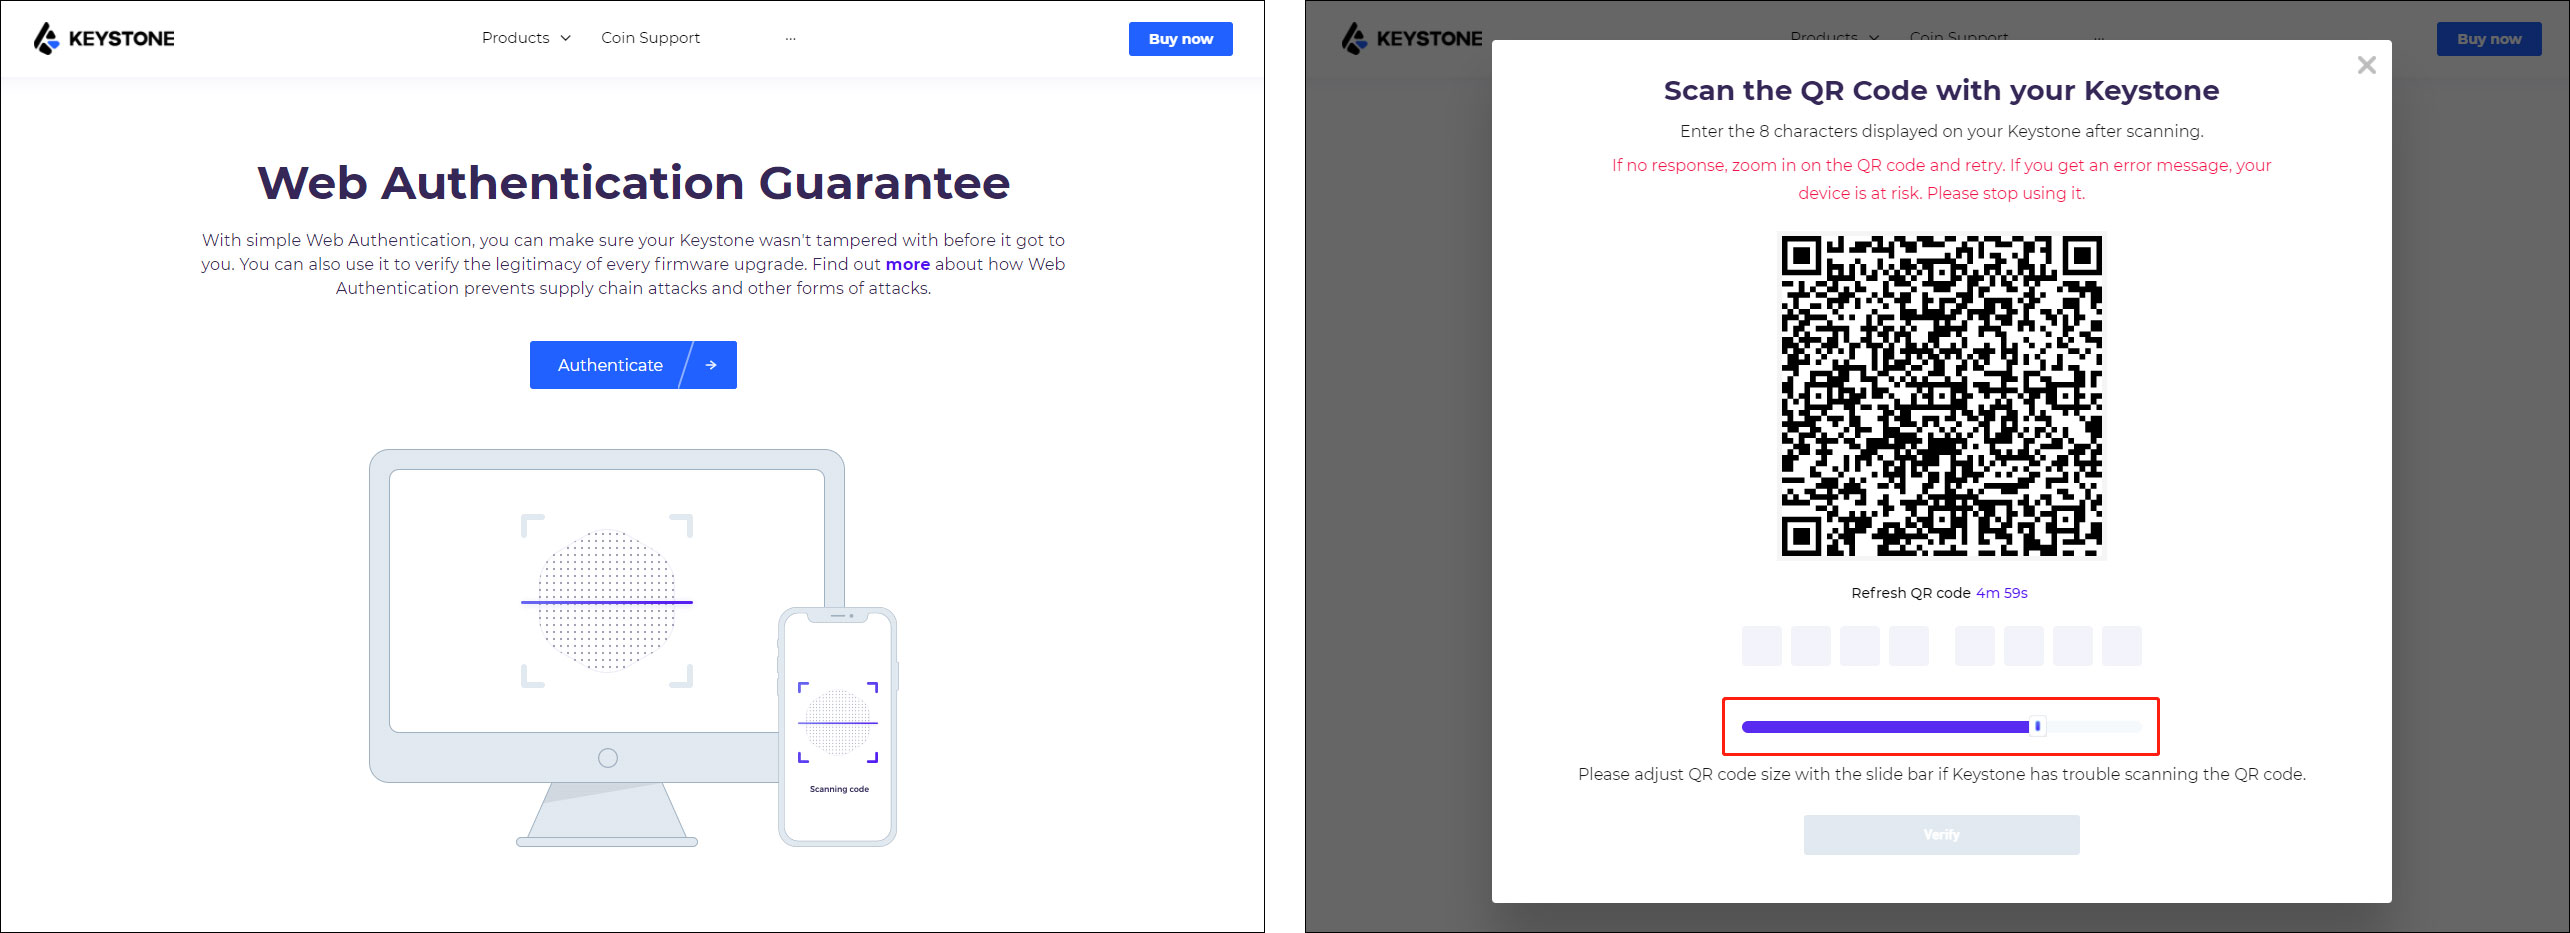Click the phone showing Scanning code illustration
Viewport: 2570px width, 933px height.
(837, 725)
